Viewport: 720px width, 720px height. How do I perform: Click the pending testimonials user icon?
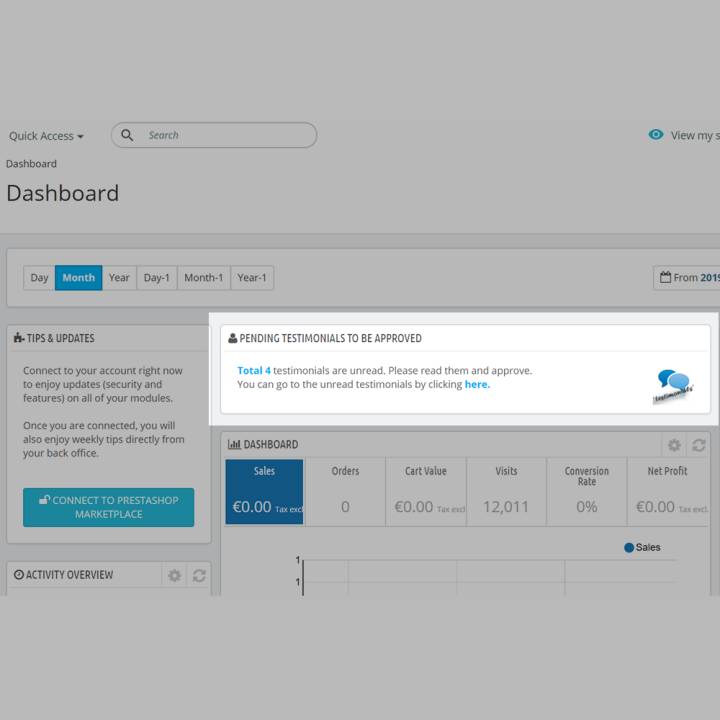(233, 338)
